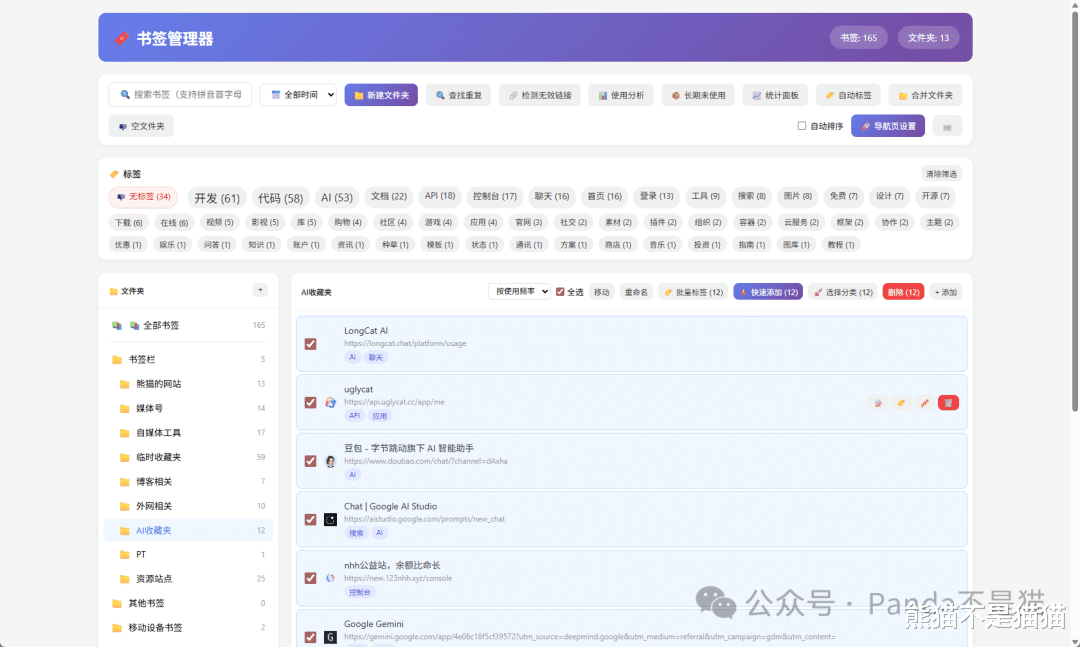Screen dimensions: 1080x647
Task: Click the rocket logo beside 书签管理器
Action: 121,39
